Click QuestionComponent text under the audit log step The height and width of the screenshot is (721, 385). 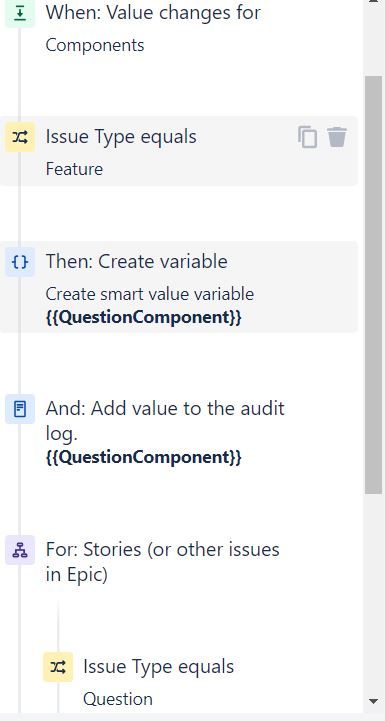click(144, 458)
